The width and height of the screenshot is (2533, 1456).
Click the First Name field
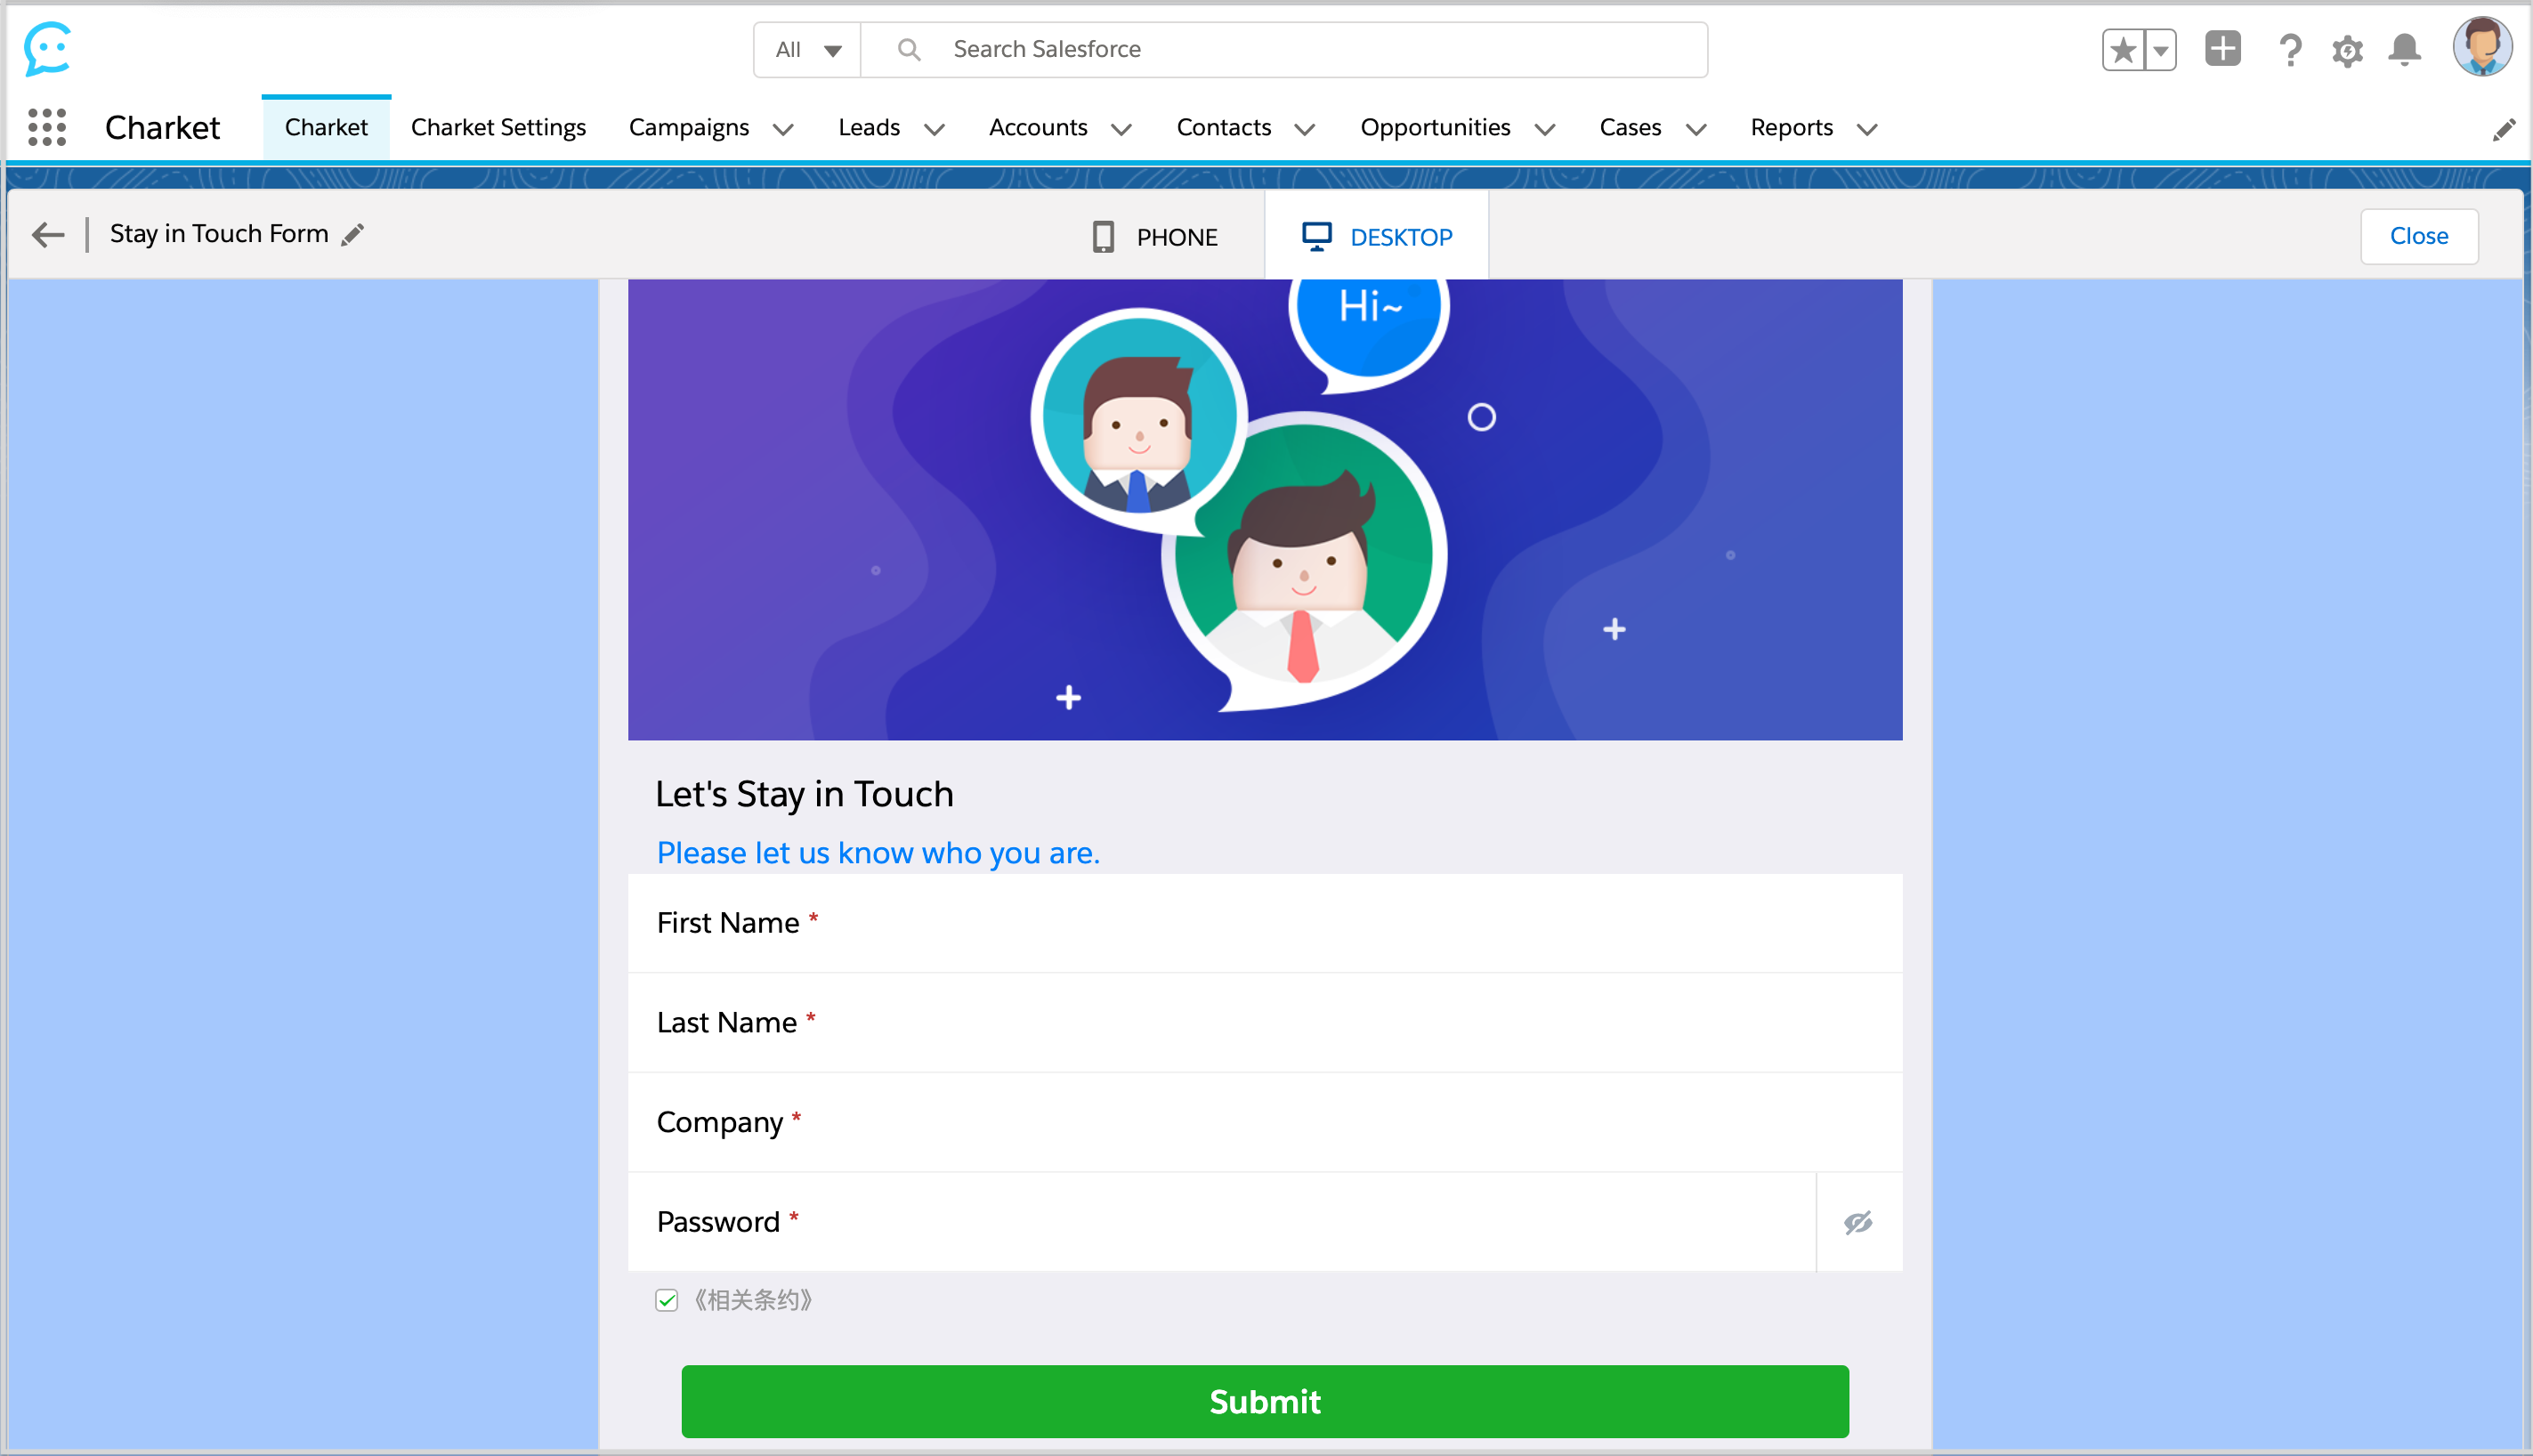pyautogui.click(x=1265, y=923)
